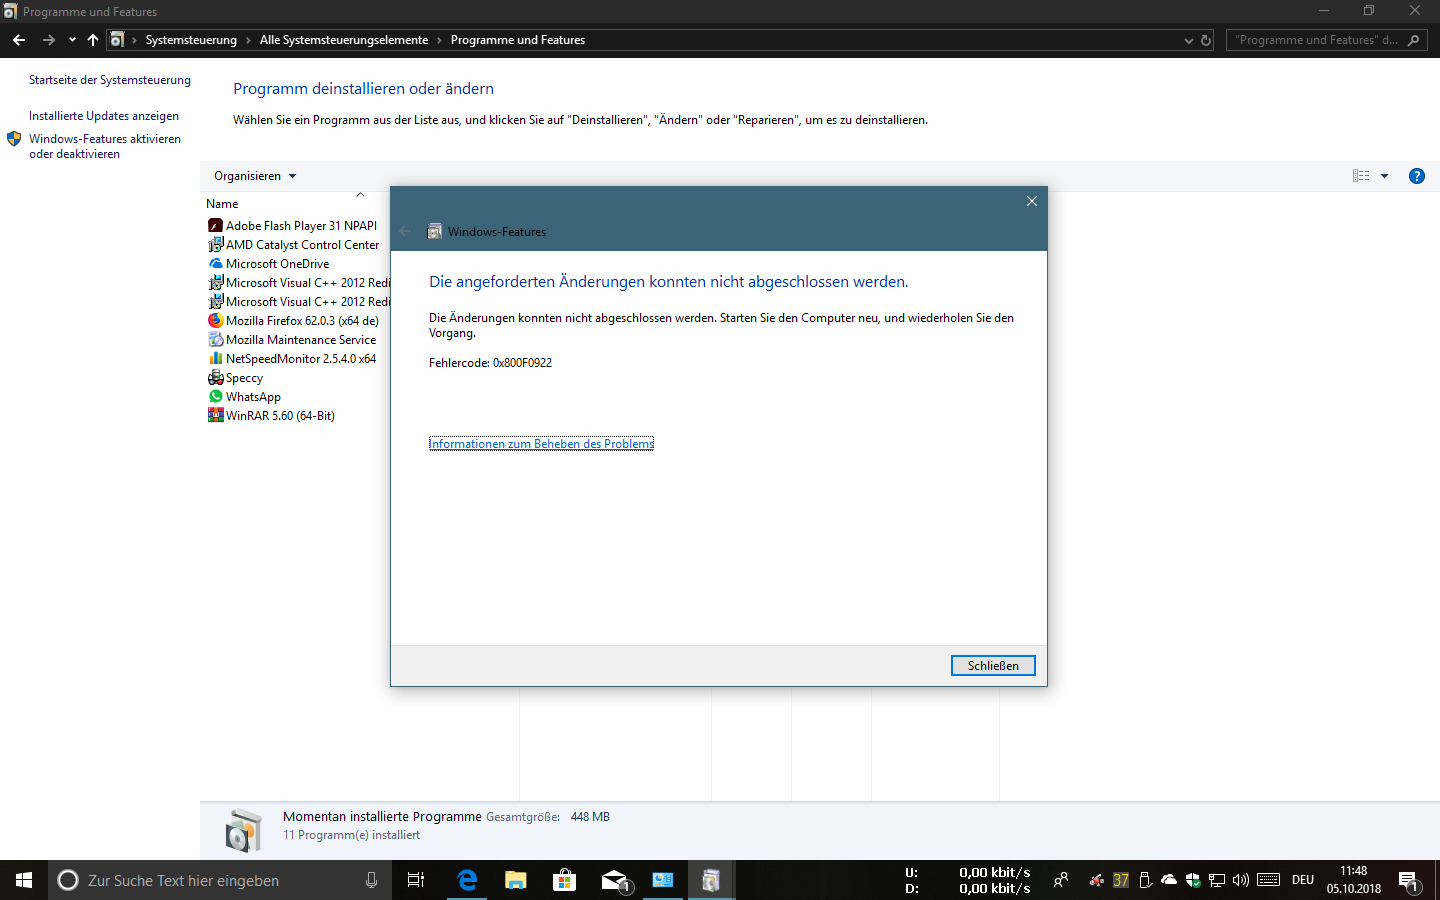Go forward using the forward arrow
Image resolution: width=1440 pixels, height=900 pixels.
click(x=48, y=40)
